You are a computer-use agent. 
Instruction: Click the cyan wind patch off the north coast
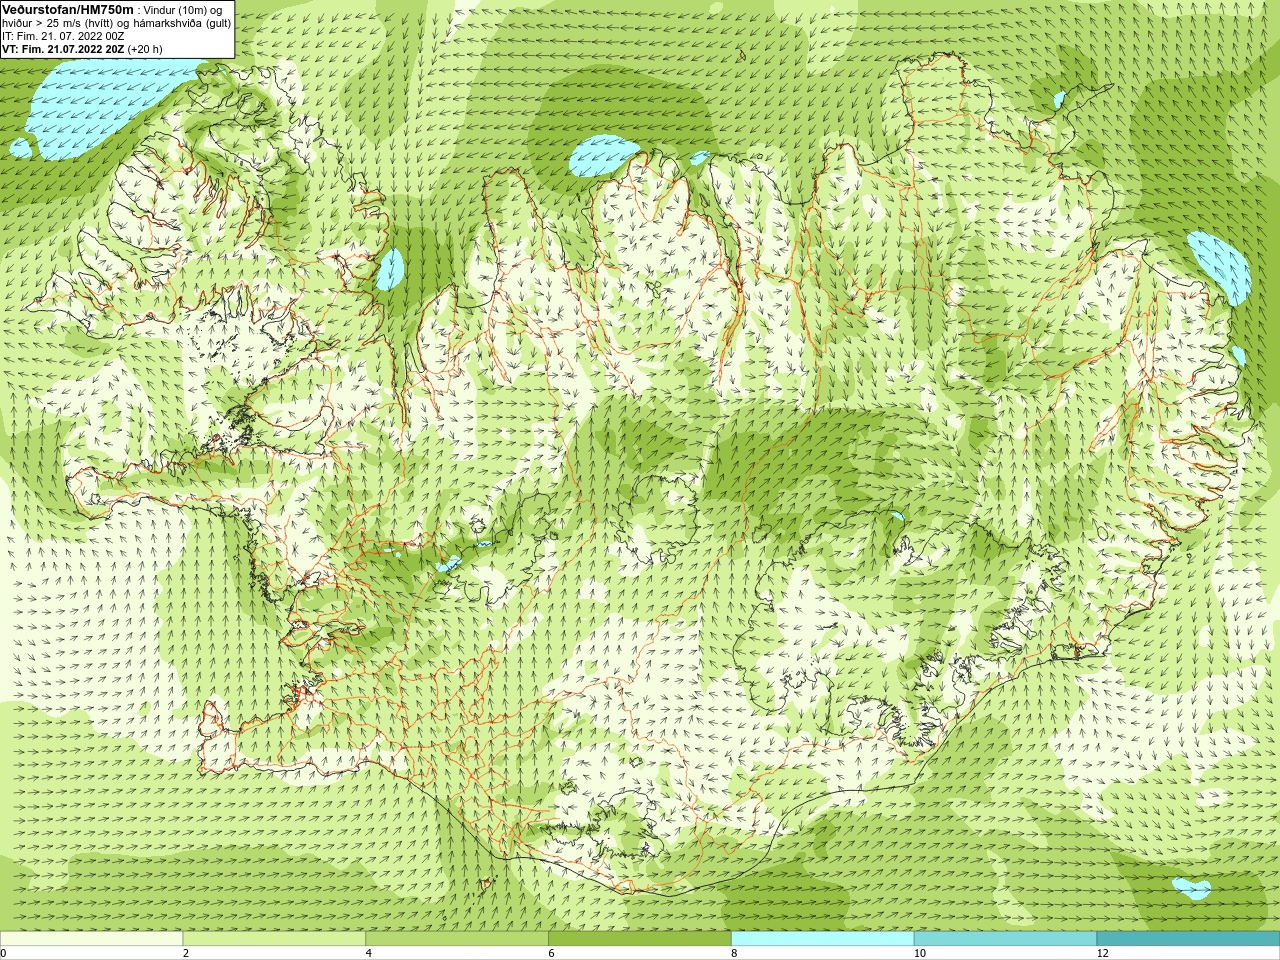click(x=603, y=155)
